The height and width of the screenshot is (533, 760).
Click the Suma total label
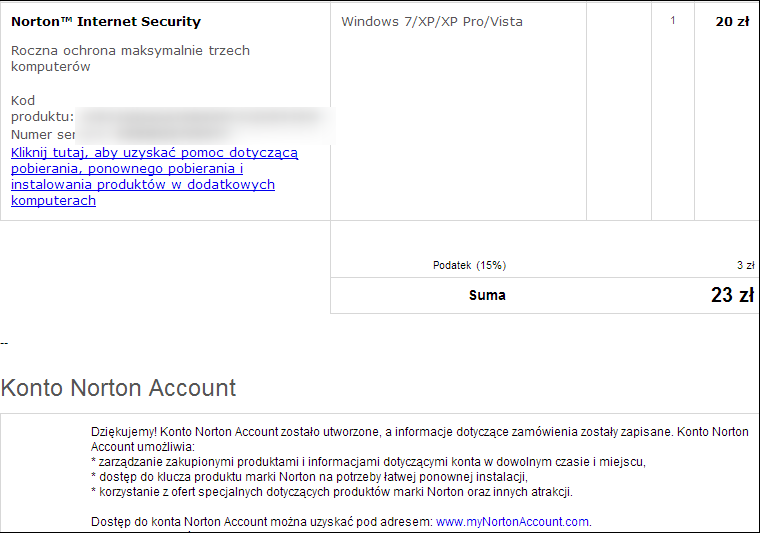(x=487, y=295)
